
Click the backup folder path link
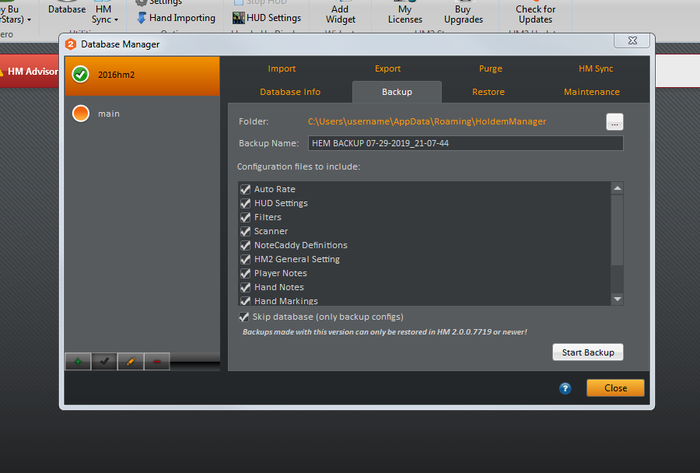(427, 121)
